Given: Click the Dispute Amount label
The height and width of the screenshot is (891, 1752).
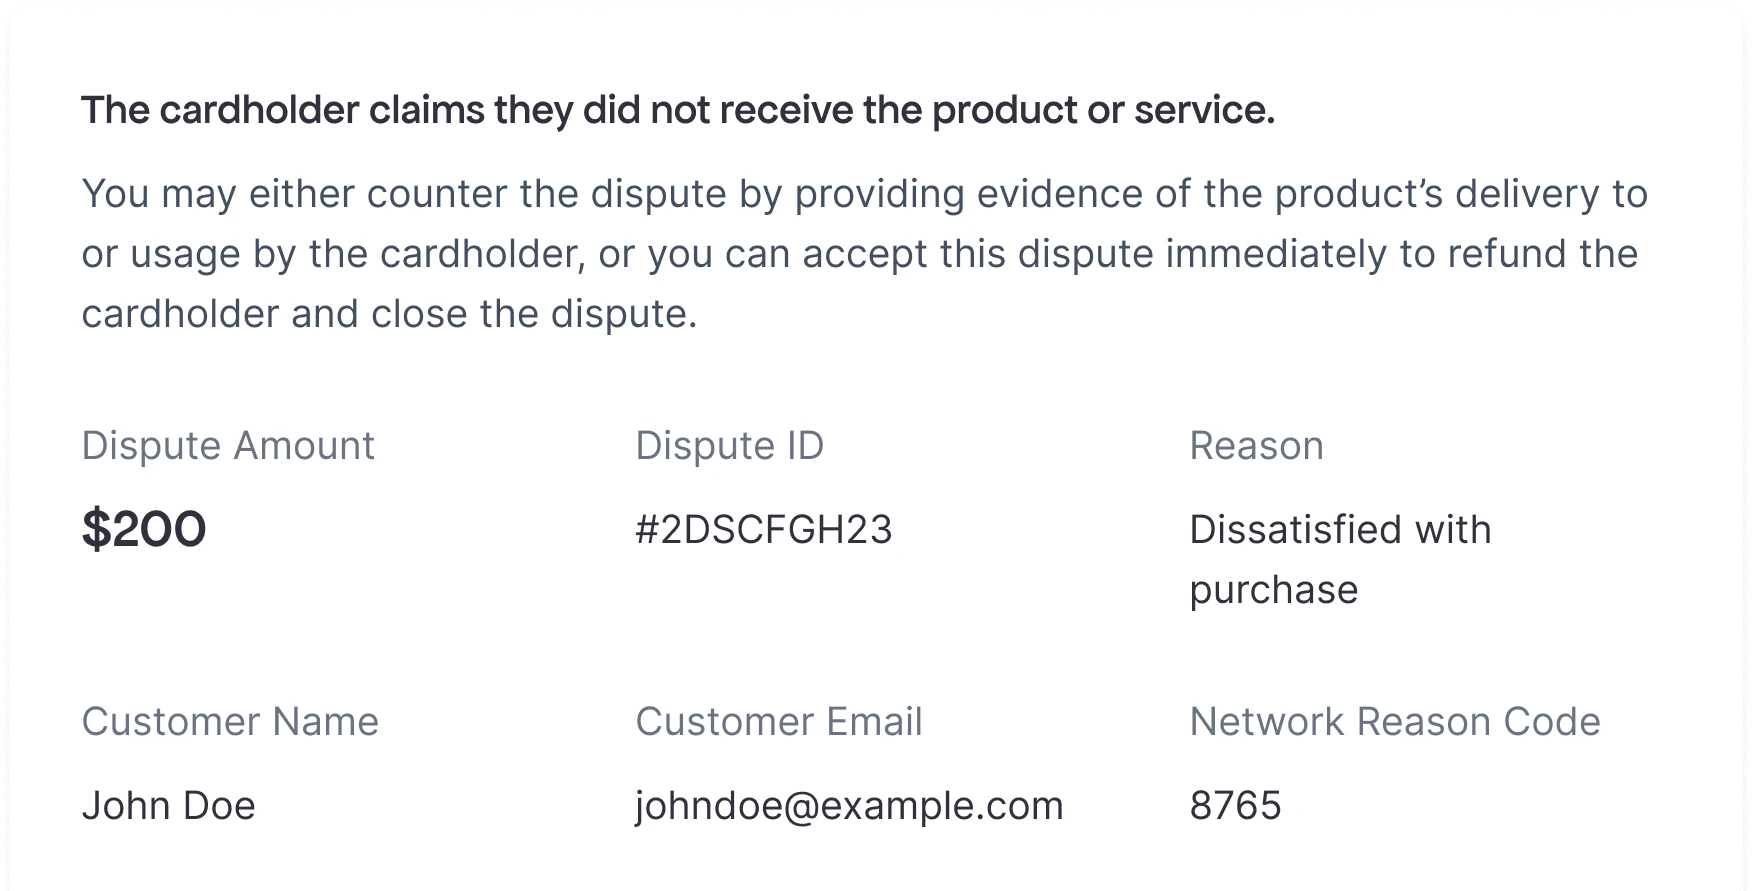Looking at the screenshot, I should (228, 446).
